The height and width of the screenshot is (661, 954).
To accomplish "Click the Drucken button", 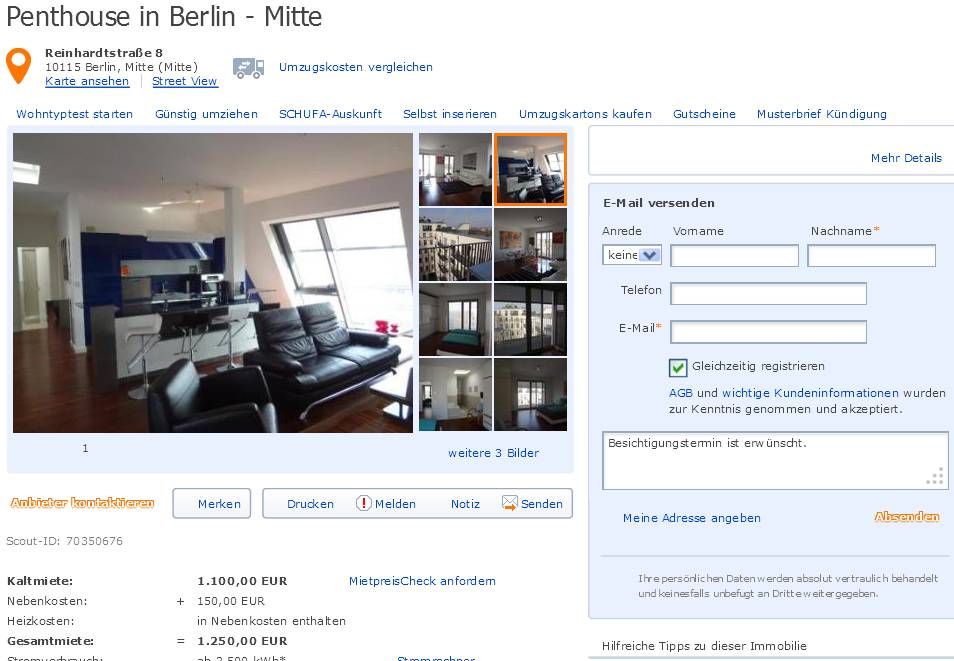I will tap(310, 504).
